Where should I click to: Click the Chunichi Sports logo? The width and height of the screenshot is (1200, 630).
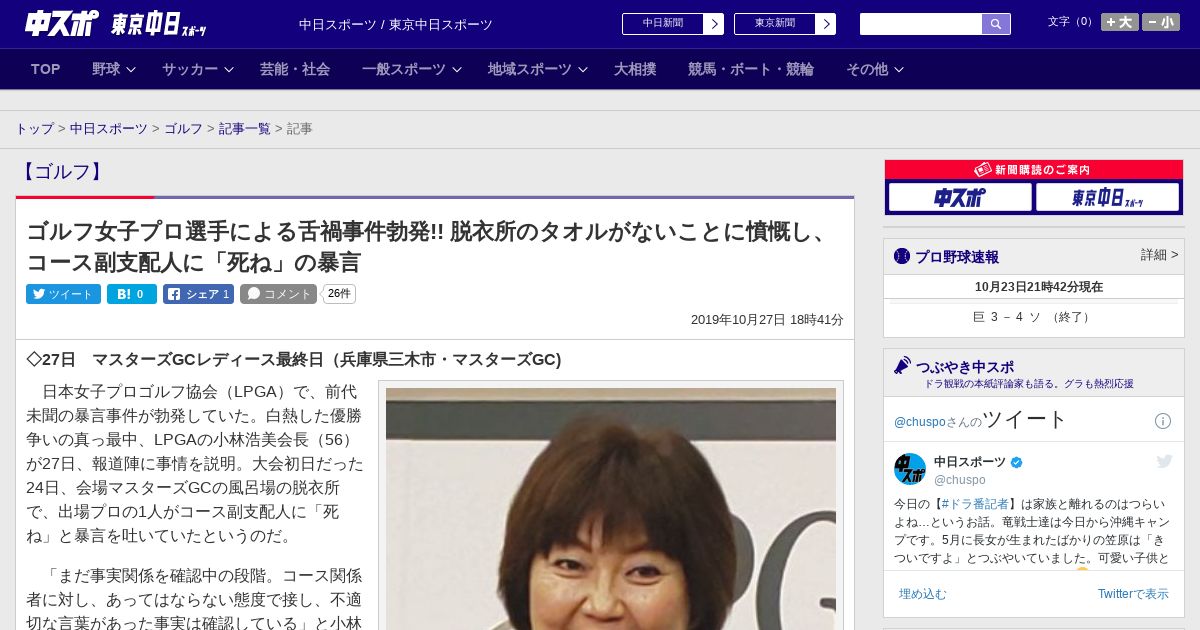tap(62, 23)
